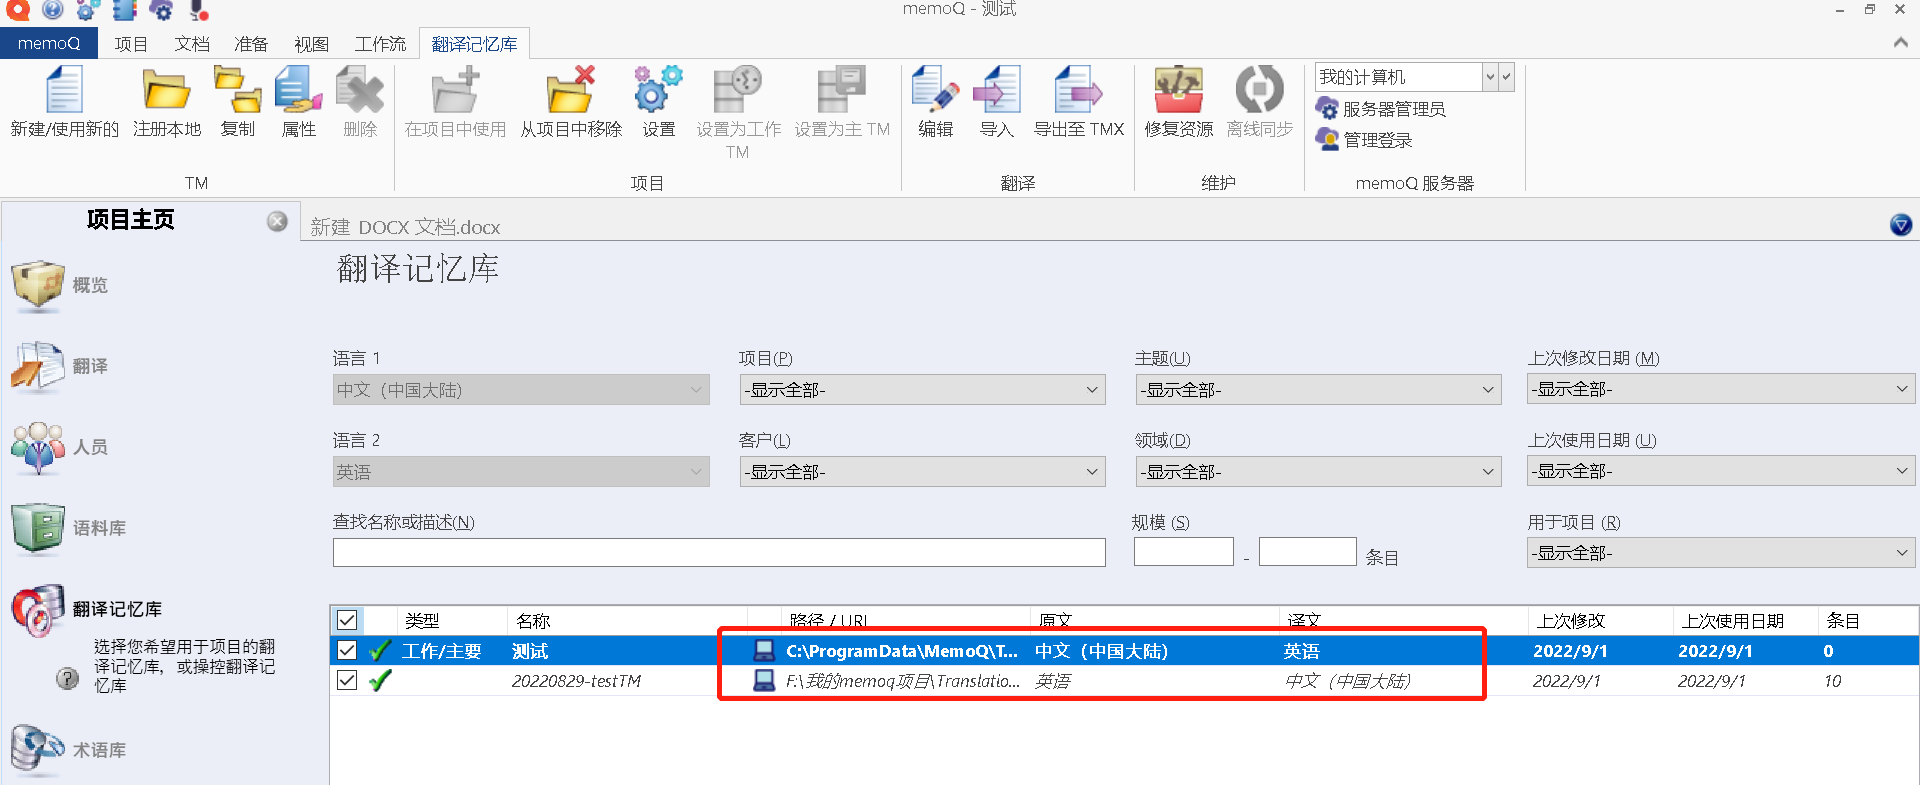This screenshot has width=1920, height=785.
Task: Switch to the View (视图) ribbon tab
Action: coord(311,44)
